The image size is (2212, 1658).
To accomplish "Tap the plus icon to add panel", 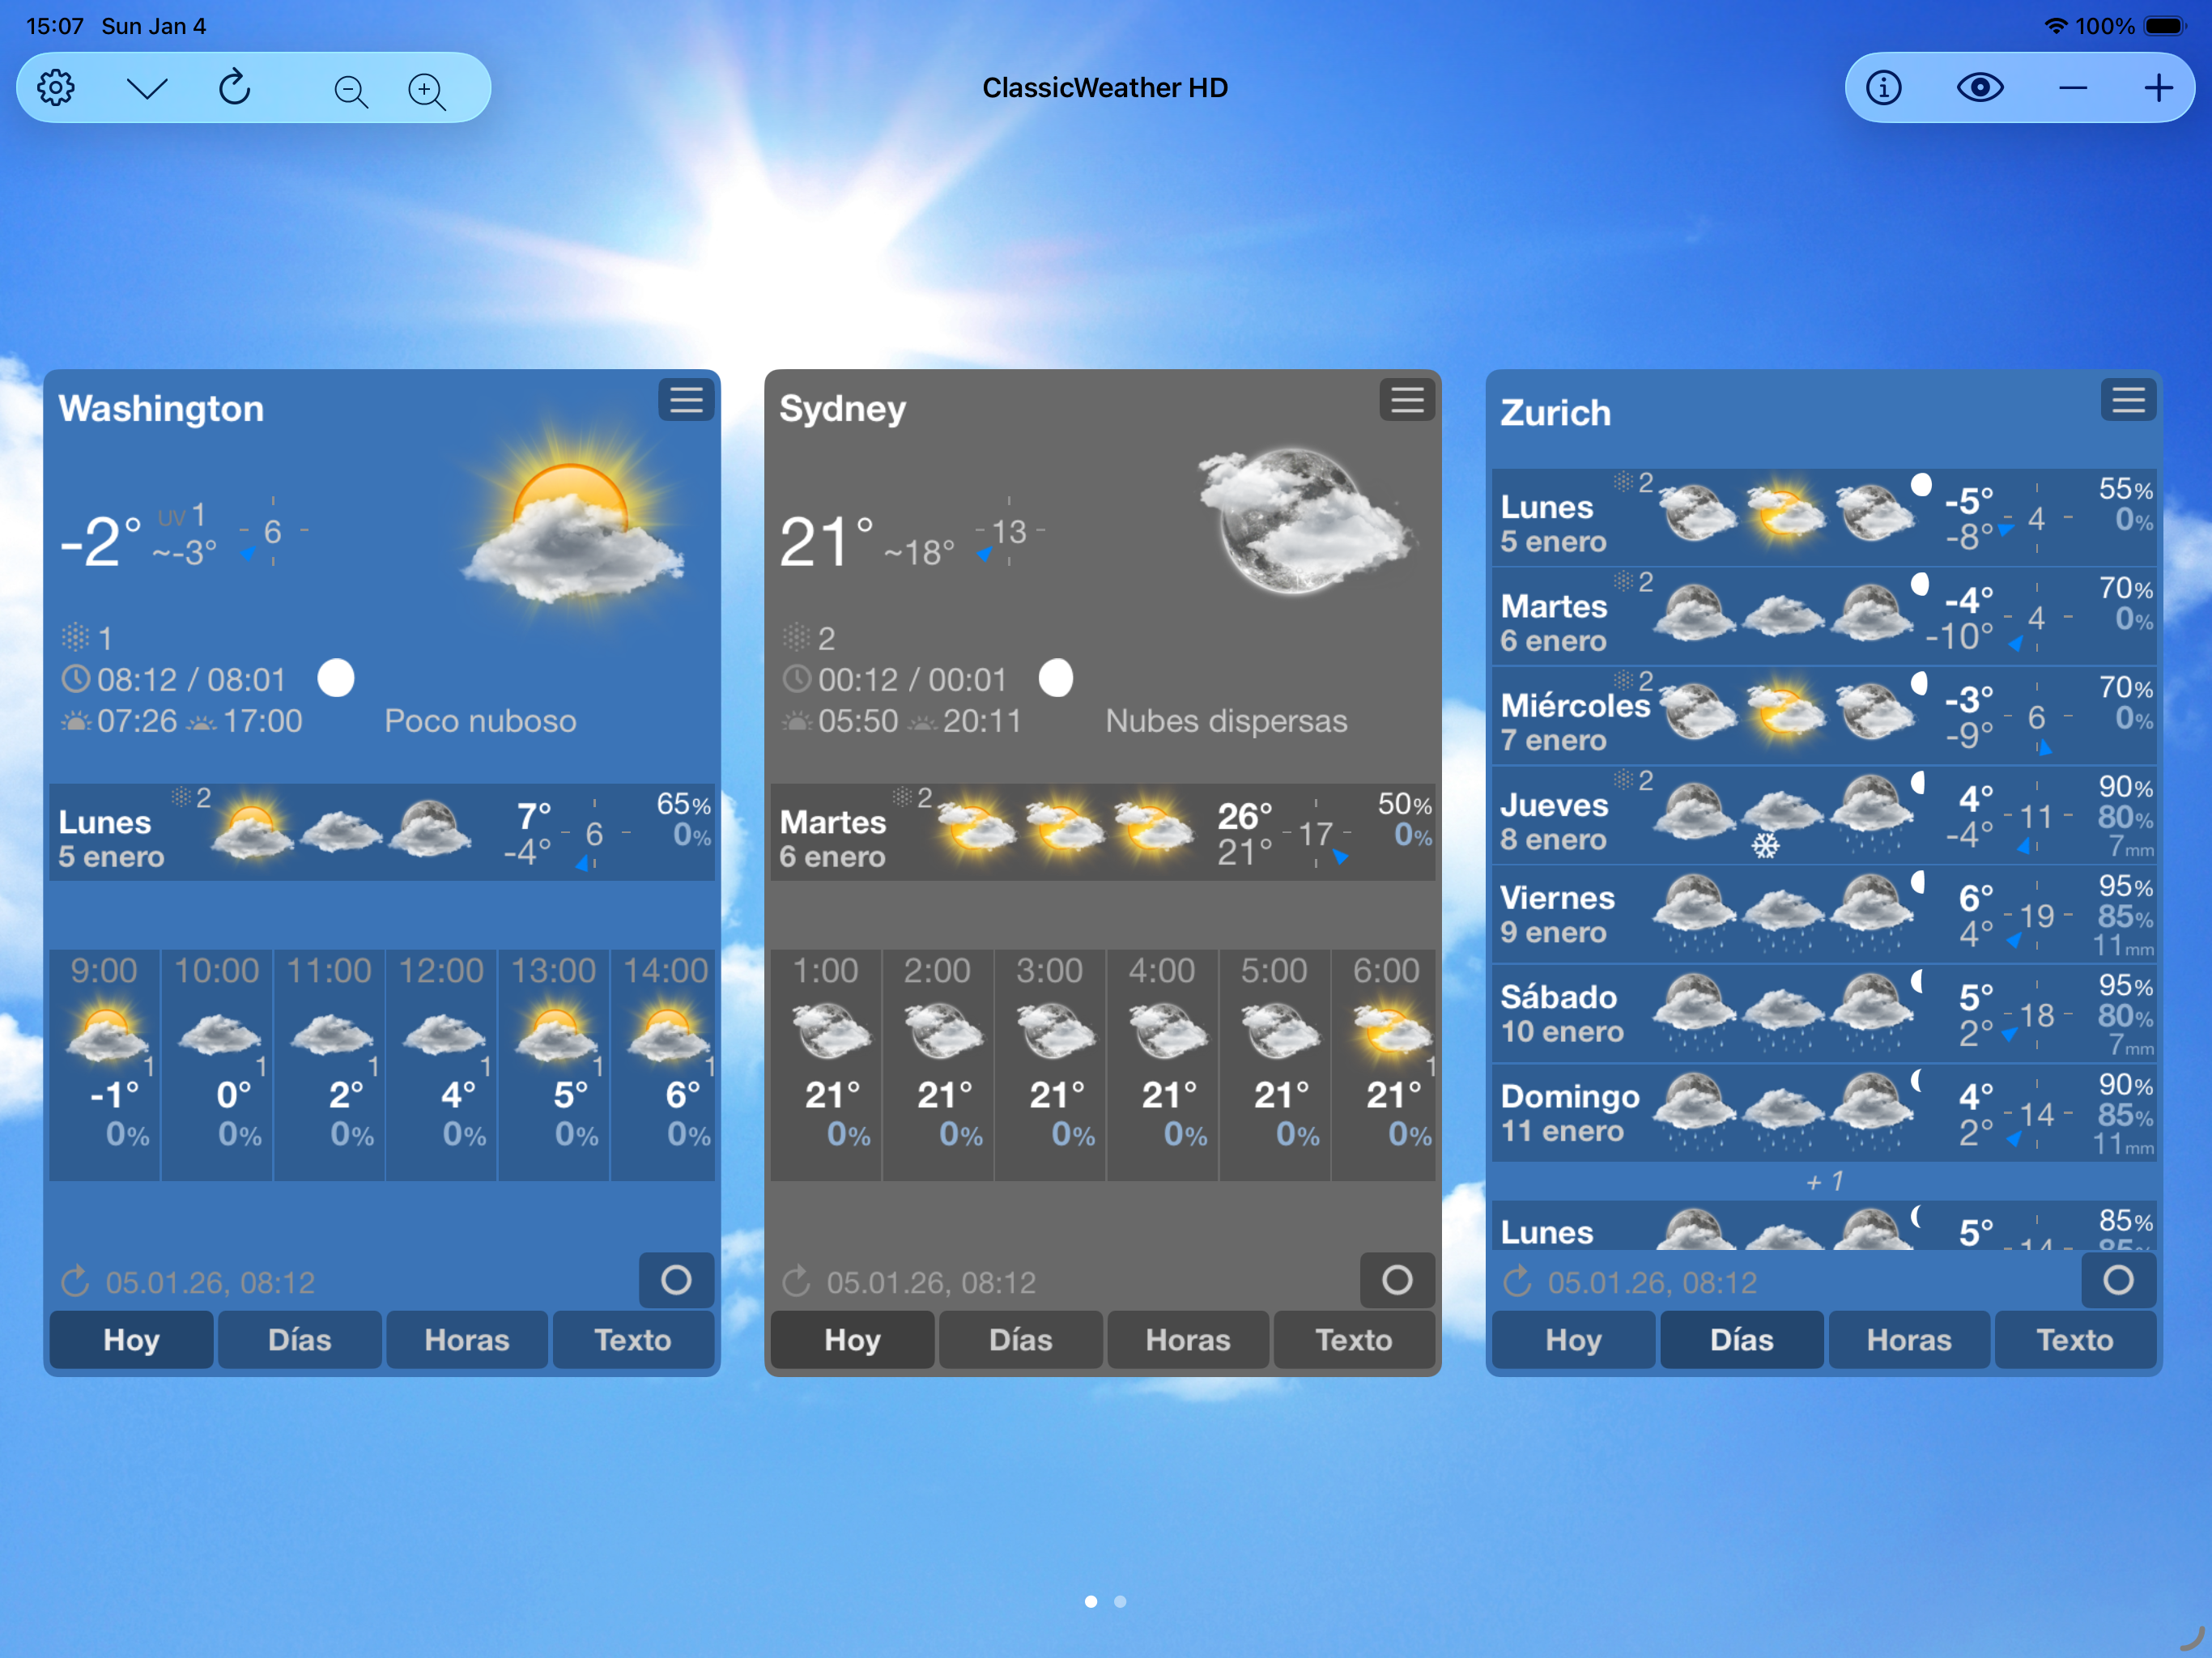I will 2158,88.
